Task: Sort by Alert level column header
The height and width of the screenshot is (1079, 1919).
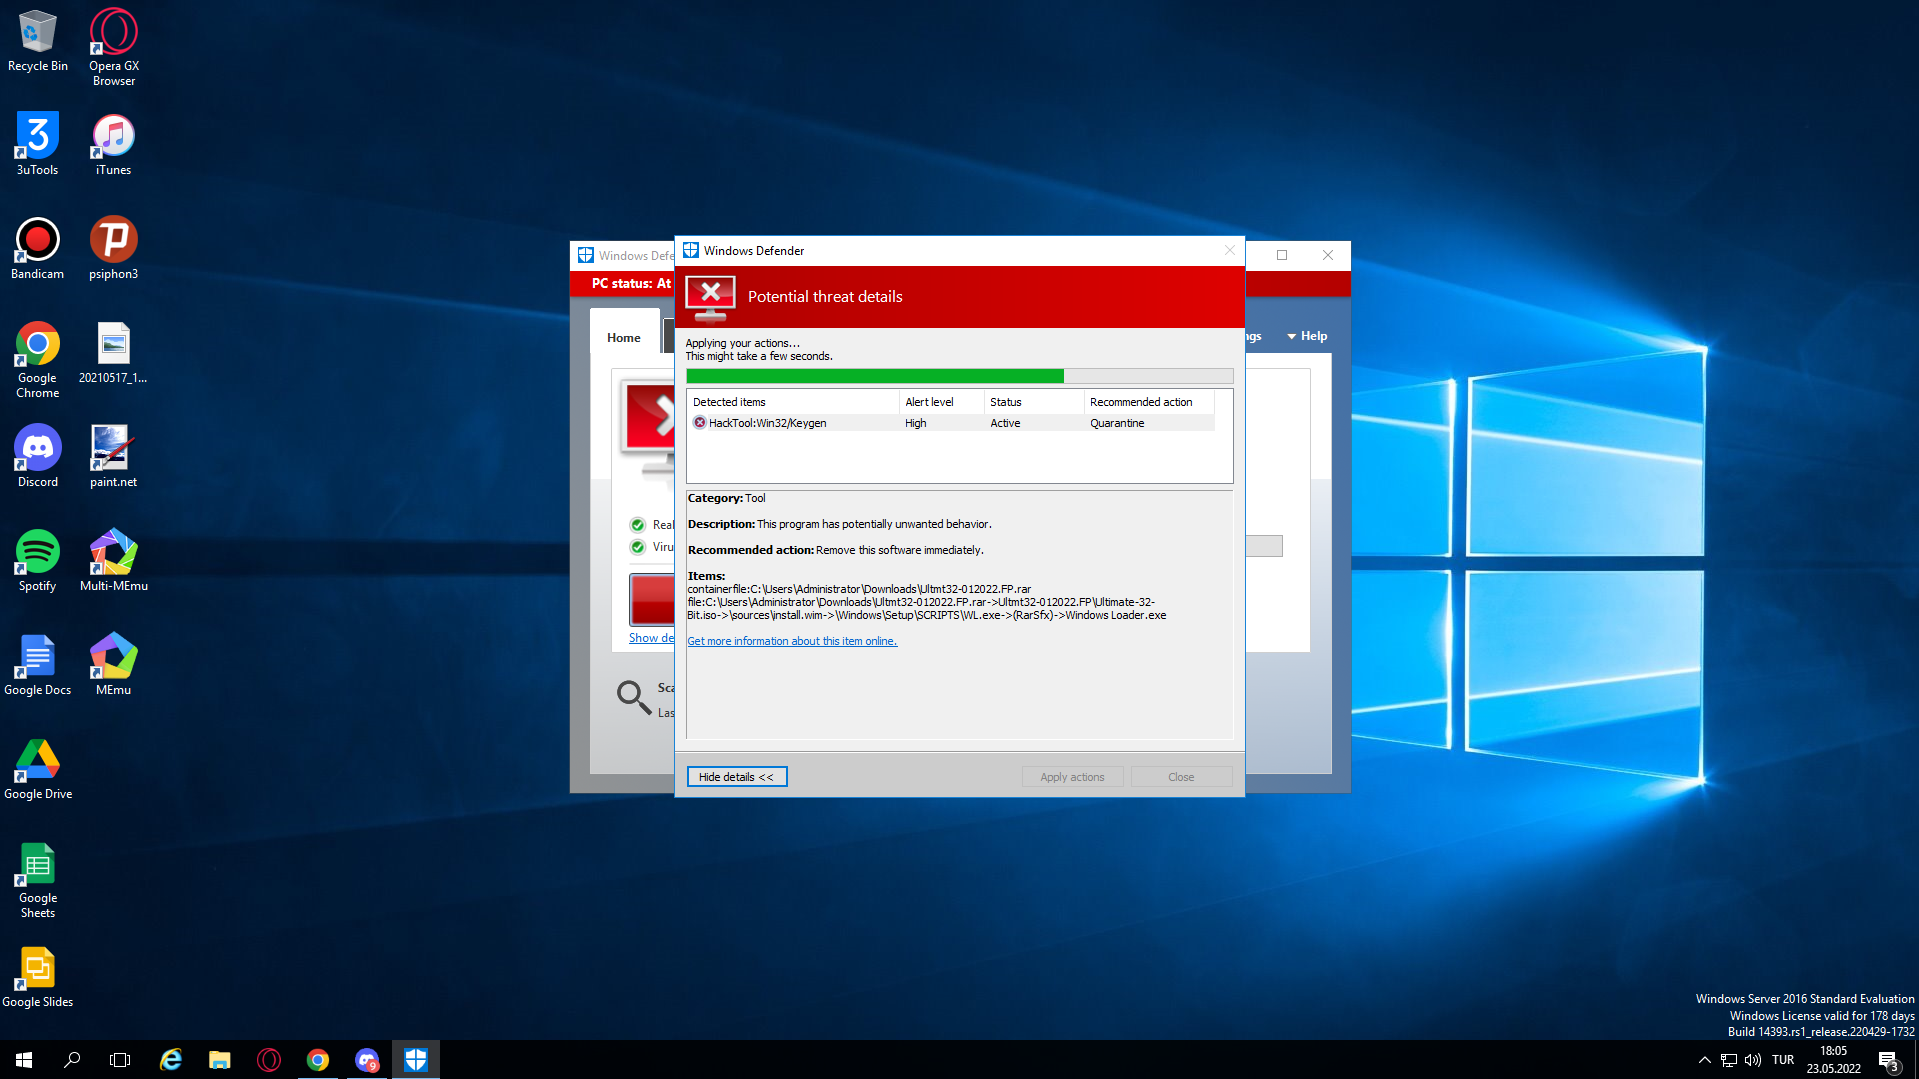Action: pos(929,402)
